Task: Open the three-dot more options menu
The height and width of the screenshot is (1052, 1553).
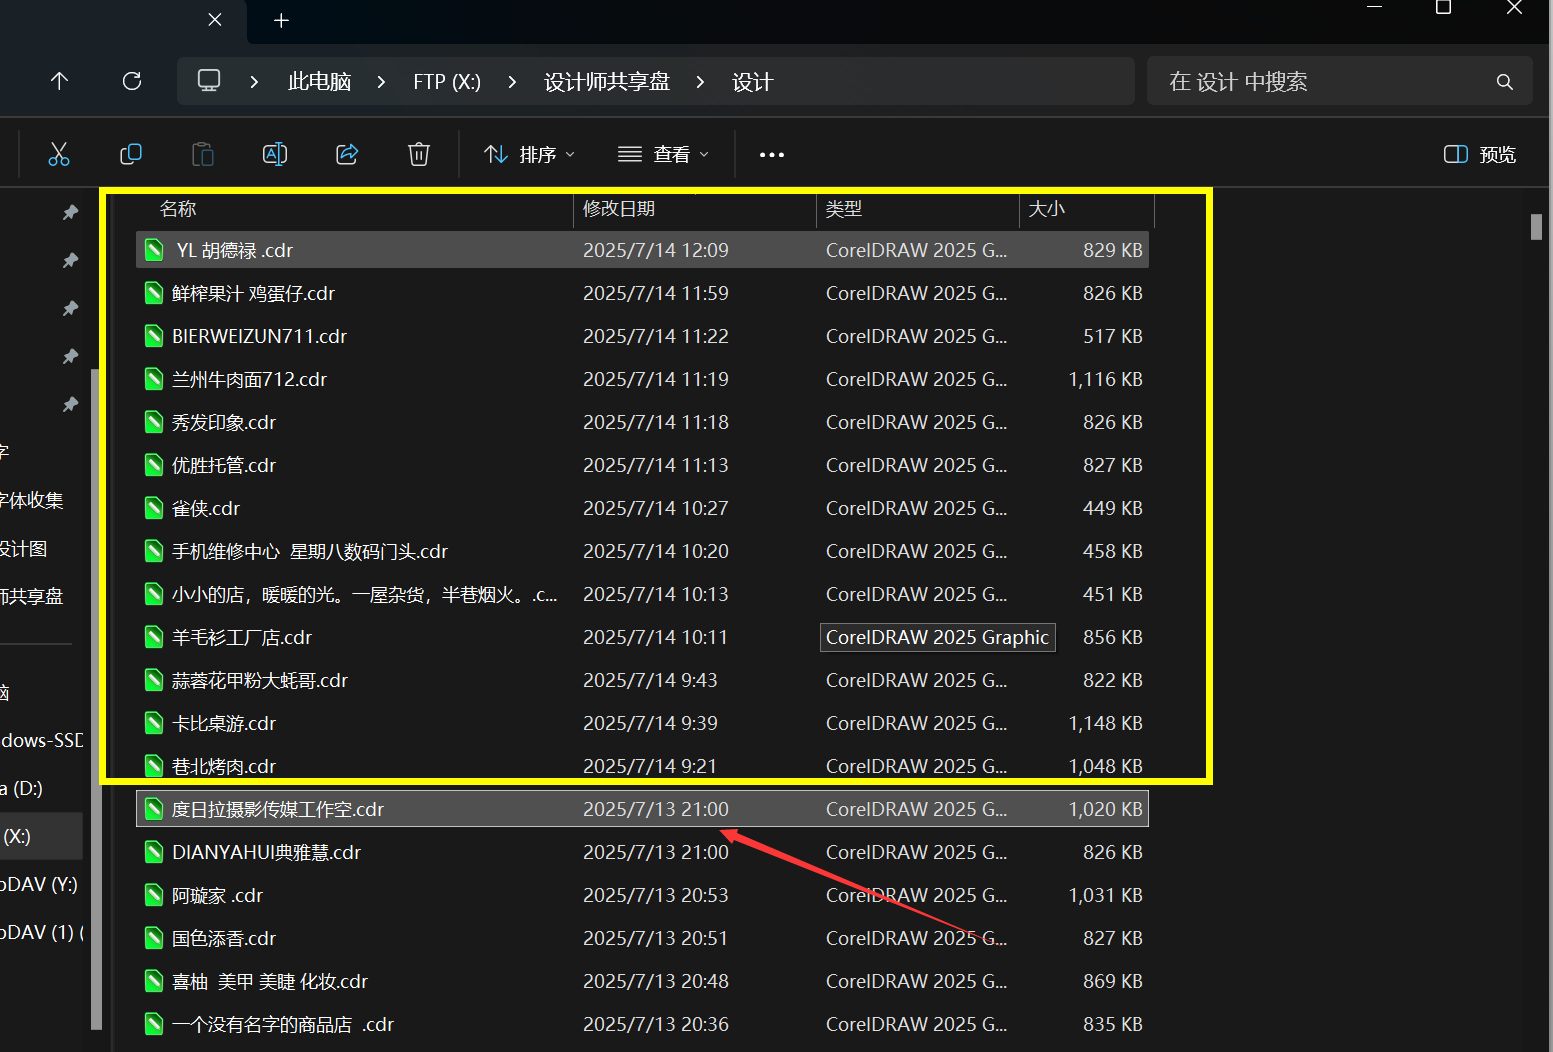Action: tap(772, 155)
